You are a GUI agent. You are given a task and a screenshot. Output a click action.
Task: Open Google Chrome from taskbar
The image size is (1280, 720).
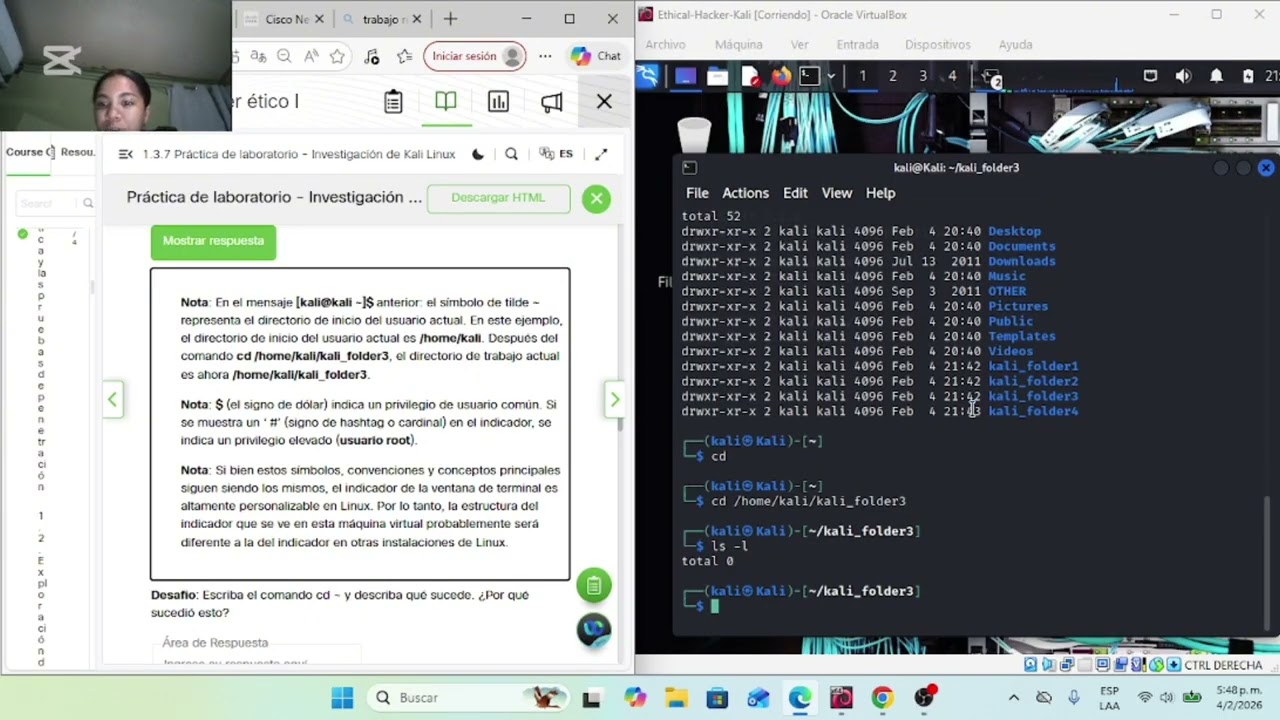click(882, 698)
